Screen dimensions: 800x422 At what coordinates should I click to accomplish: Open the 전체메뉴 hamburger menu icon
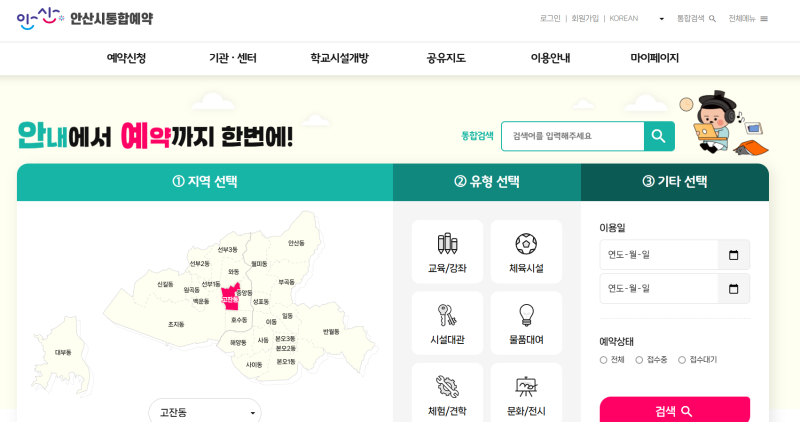point(764,19)
